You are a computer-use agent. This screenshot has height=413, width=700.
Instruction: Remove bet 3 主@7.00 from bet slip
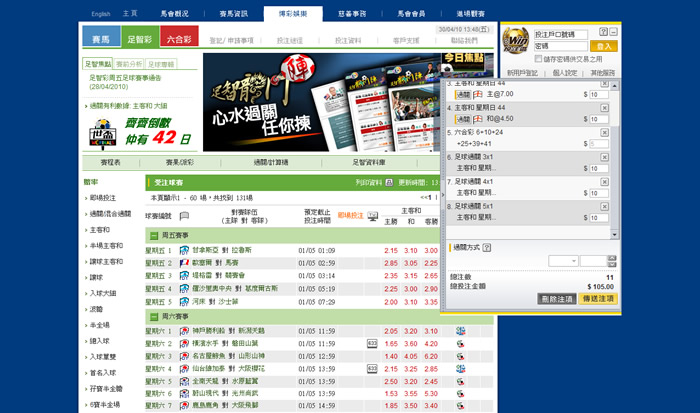604,83
